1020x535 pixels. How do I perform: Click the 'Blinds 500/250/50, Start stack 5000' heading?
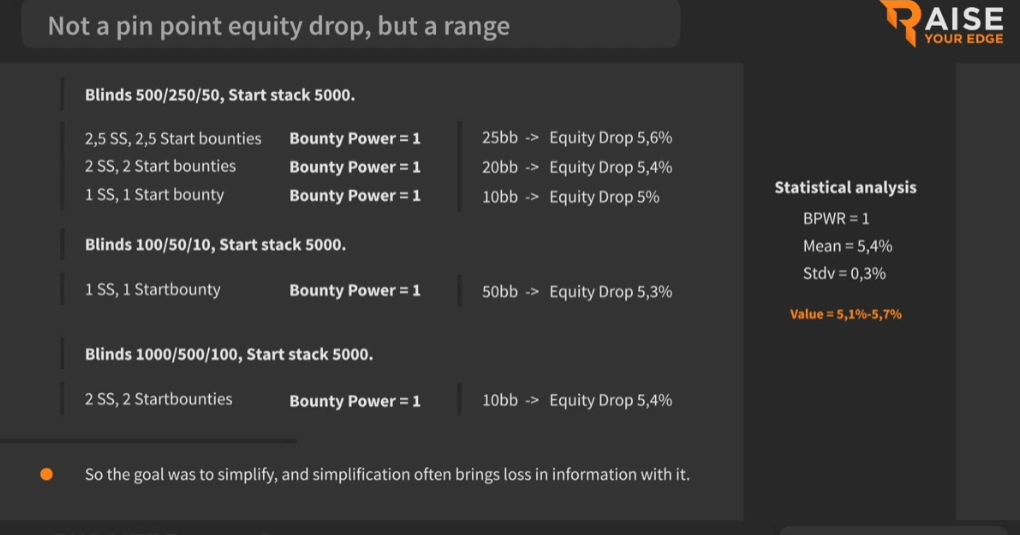pyautogui.click(x=220, y=95)
